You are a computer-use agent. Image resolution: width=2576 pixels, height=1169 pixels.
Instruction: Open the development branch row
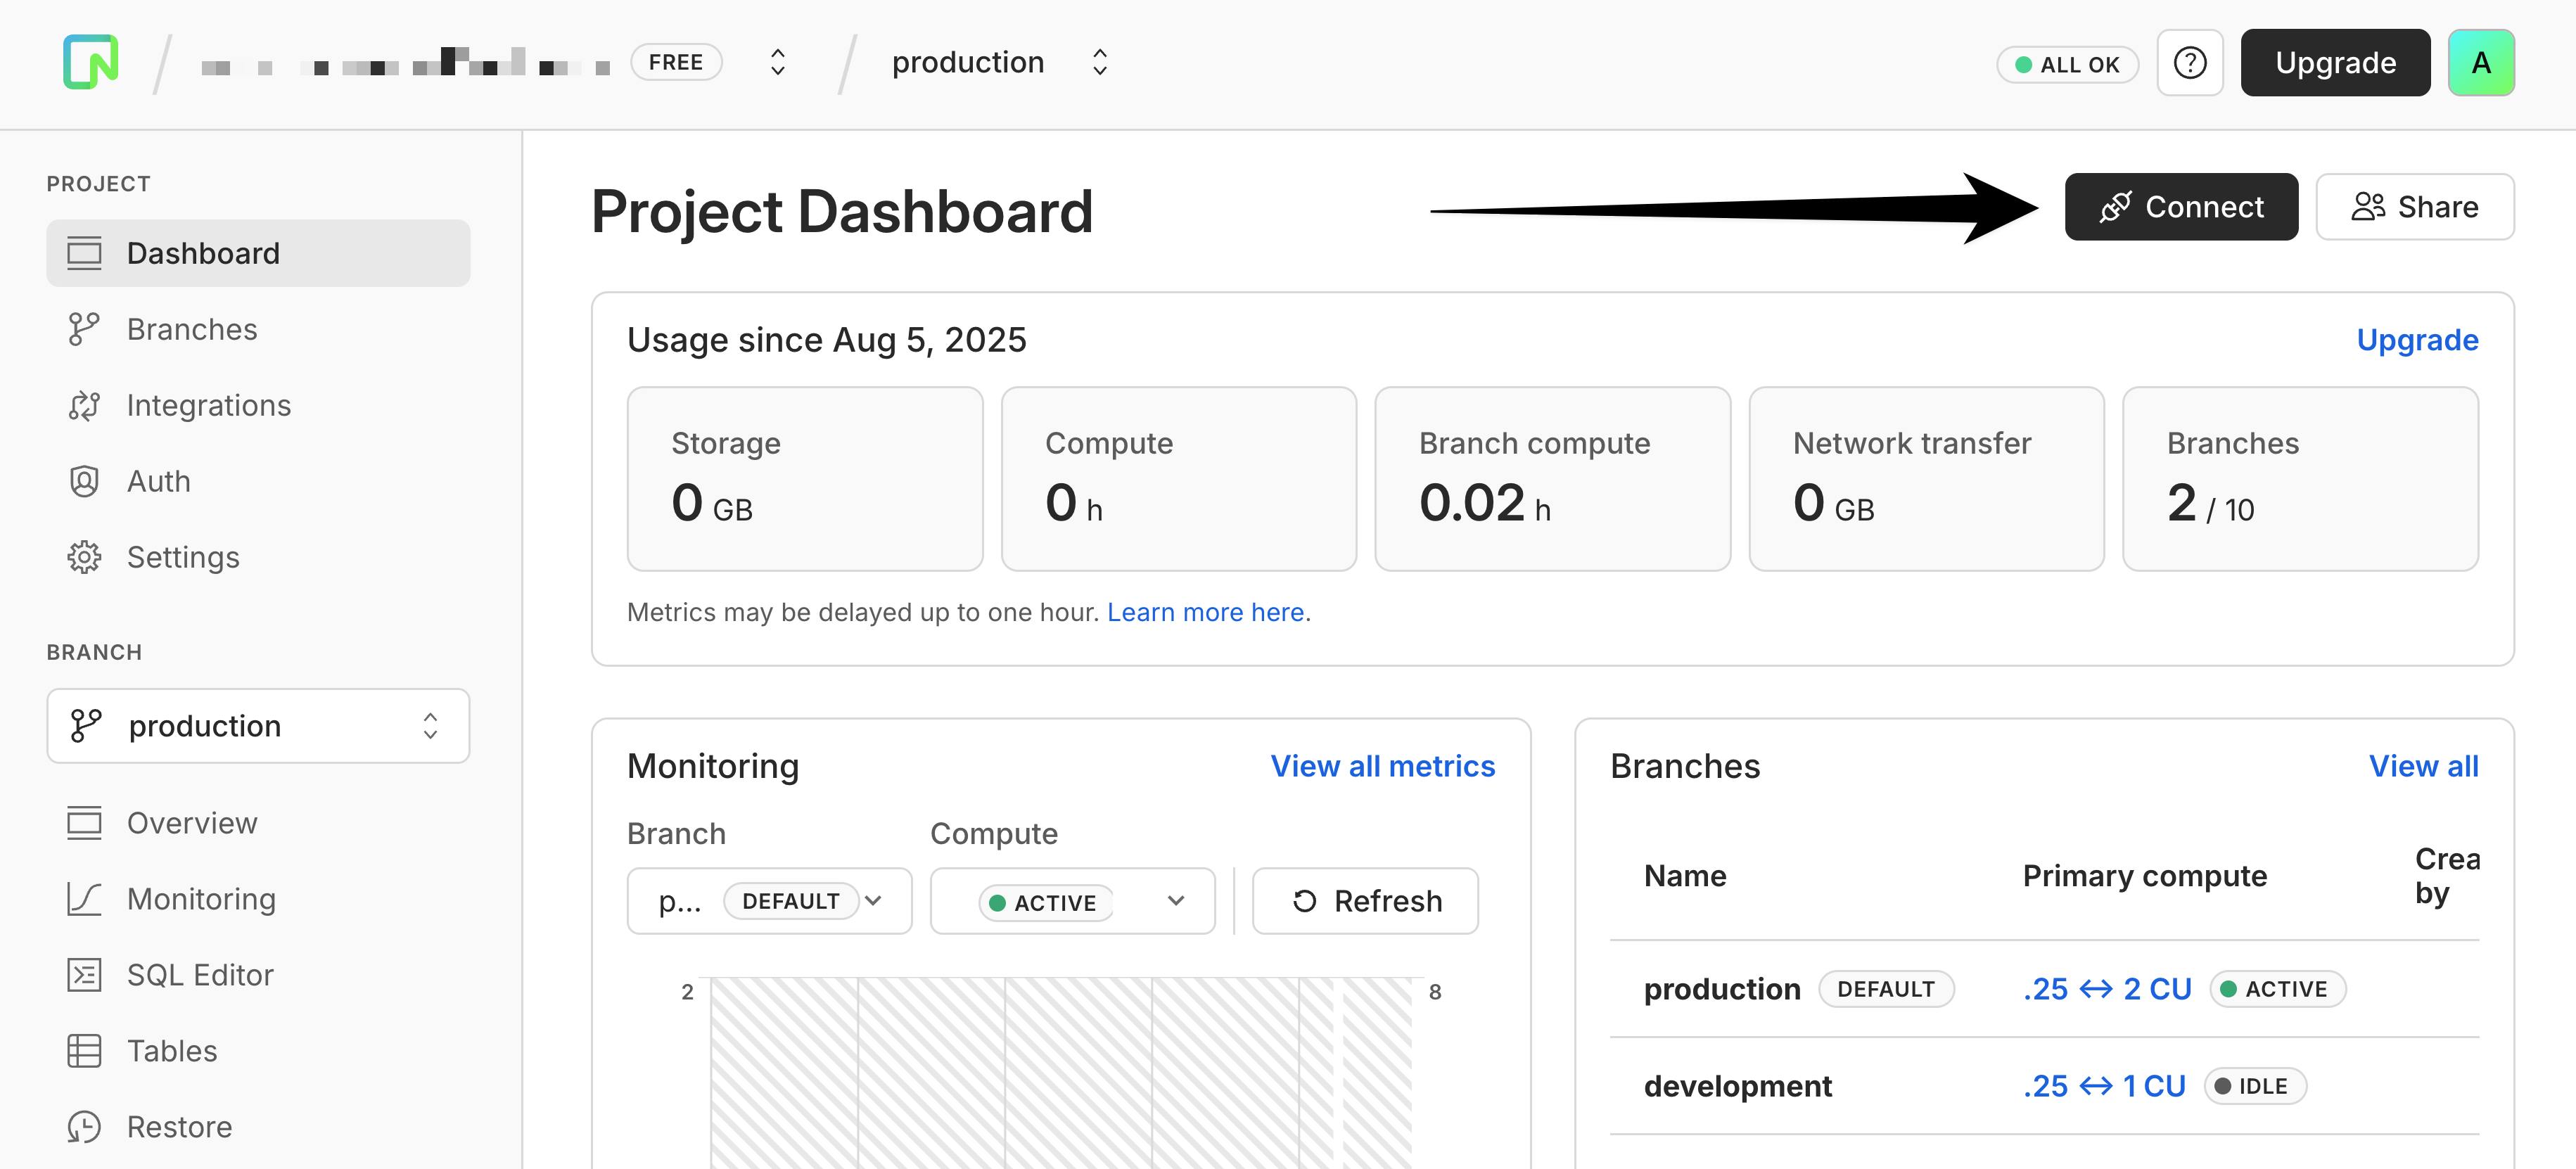coord(2044,1086)
